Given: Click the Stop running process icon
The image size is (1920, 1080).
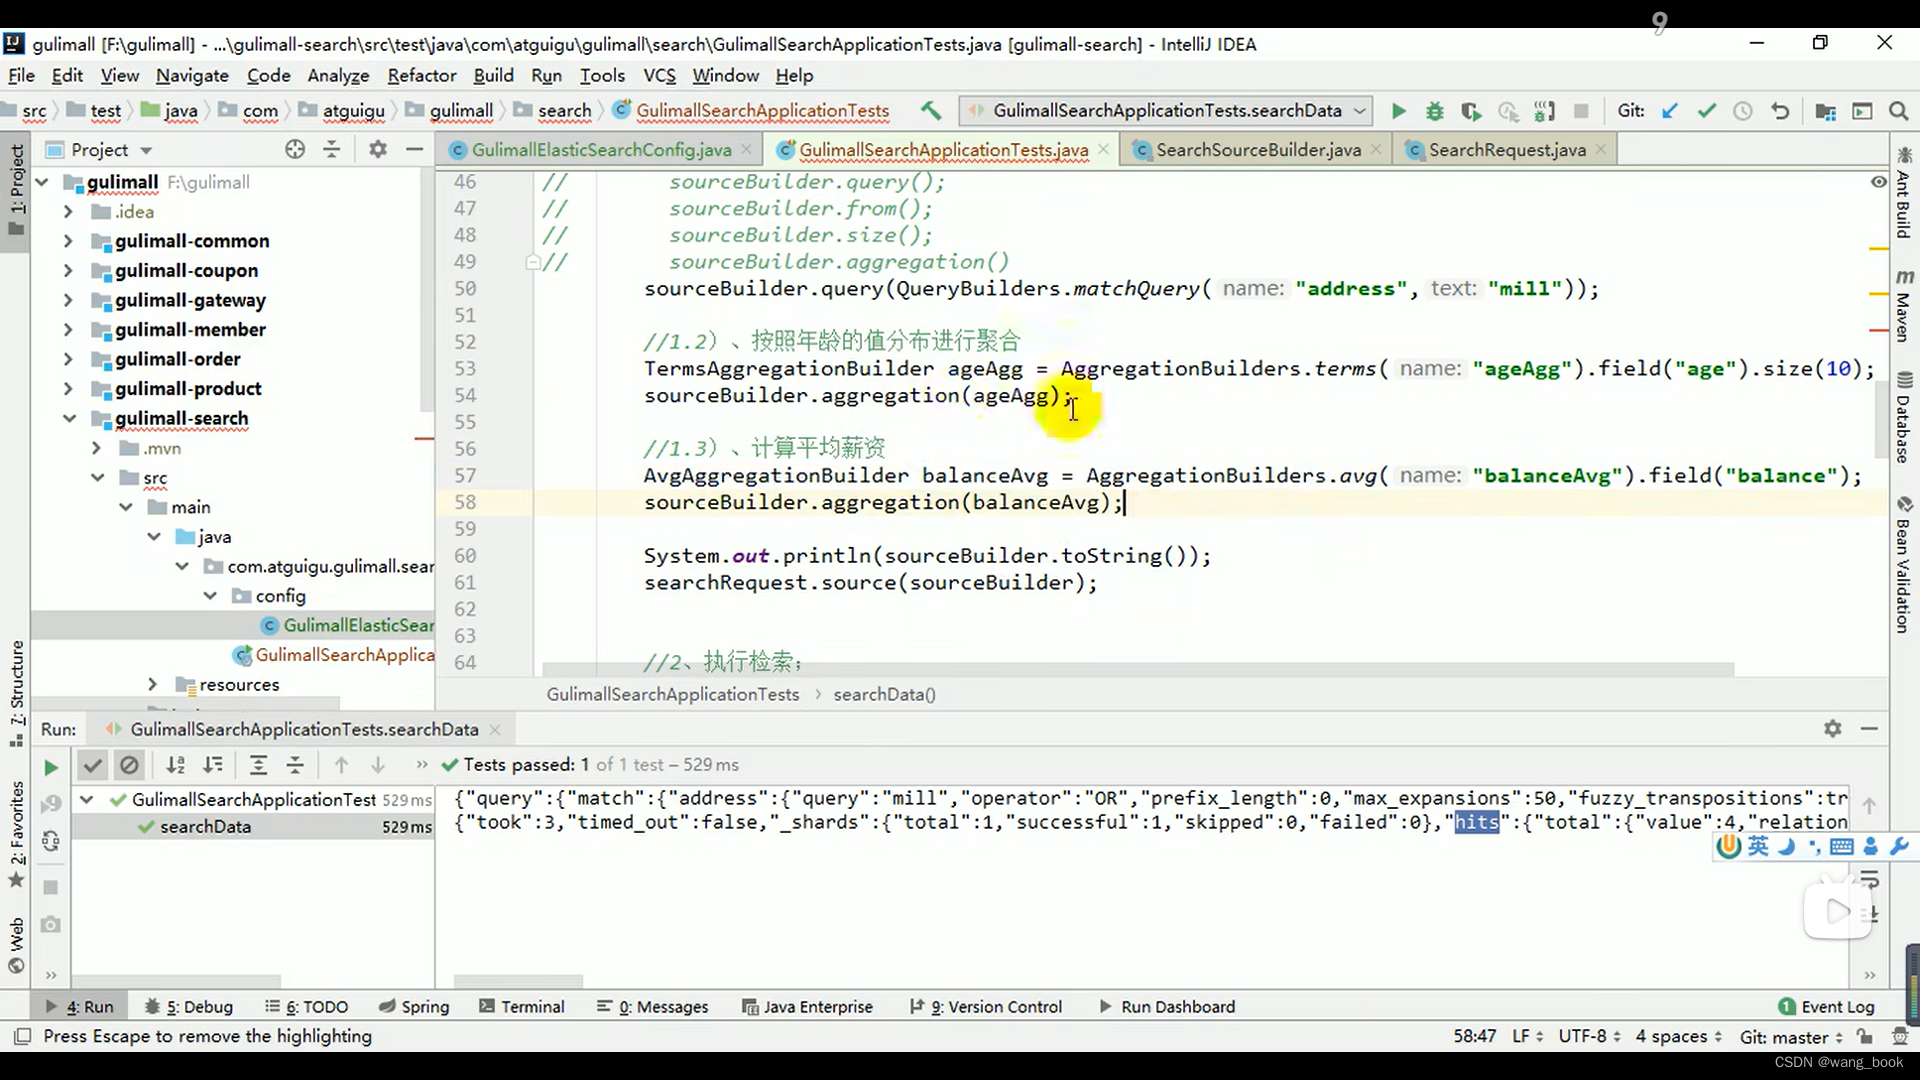Looking at the screenshot, I should [x=1581, y=111].
